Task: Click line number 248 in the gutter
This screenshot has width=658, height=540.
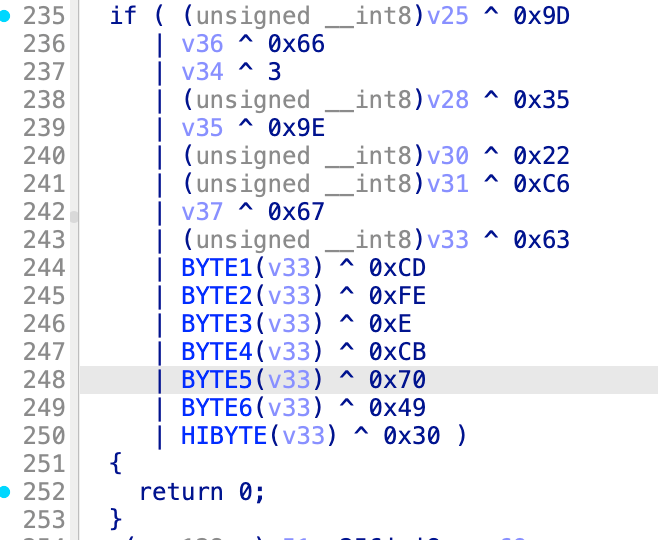Action: 44,380
